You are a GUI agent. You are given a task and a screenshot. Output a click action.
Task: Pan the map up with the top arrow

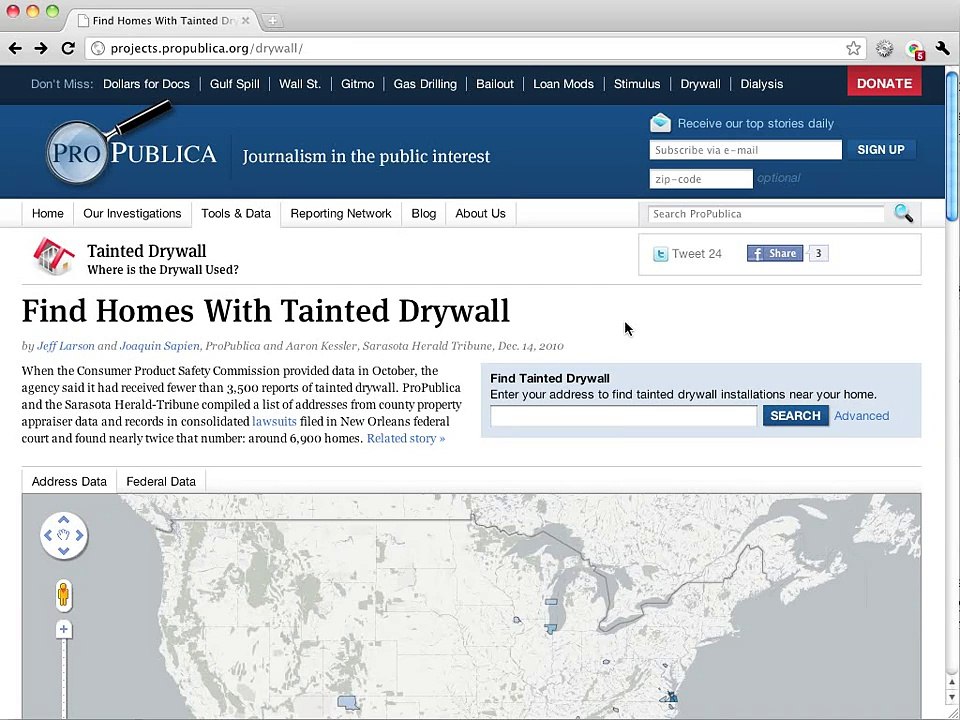click(x=64, y=520)
